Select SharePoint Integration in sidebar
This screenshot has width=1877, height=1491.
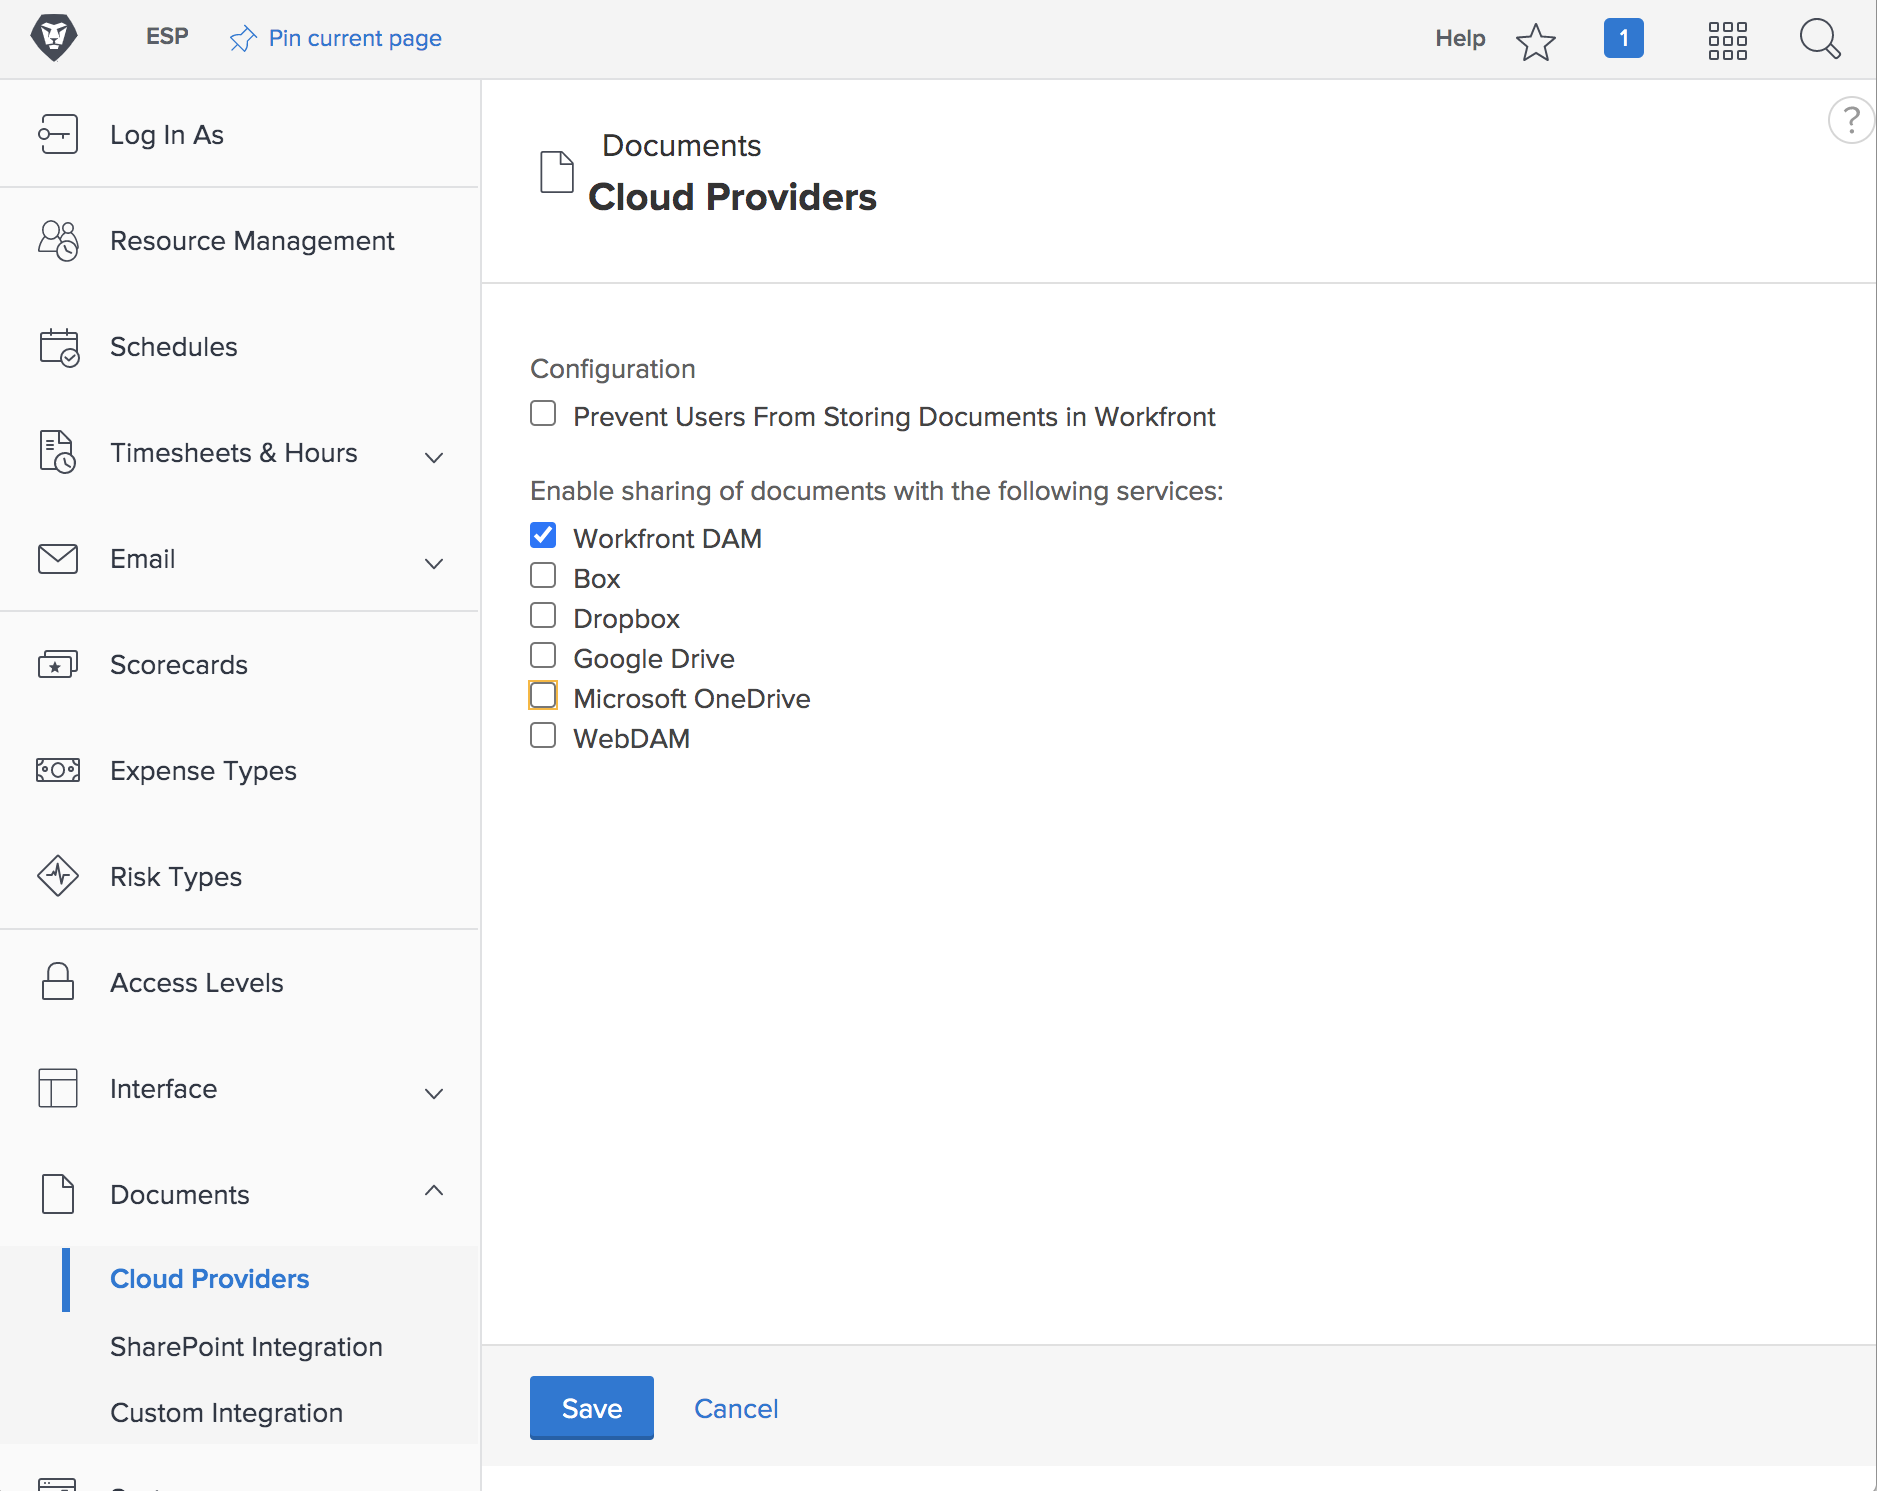[x=246, y=1346]
